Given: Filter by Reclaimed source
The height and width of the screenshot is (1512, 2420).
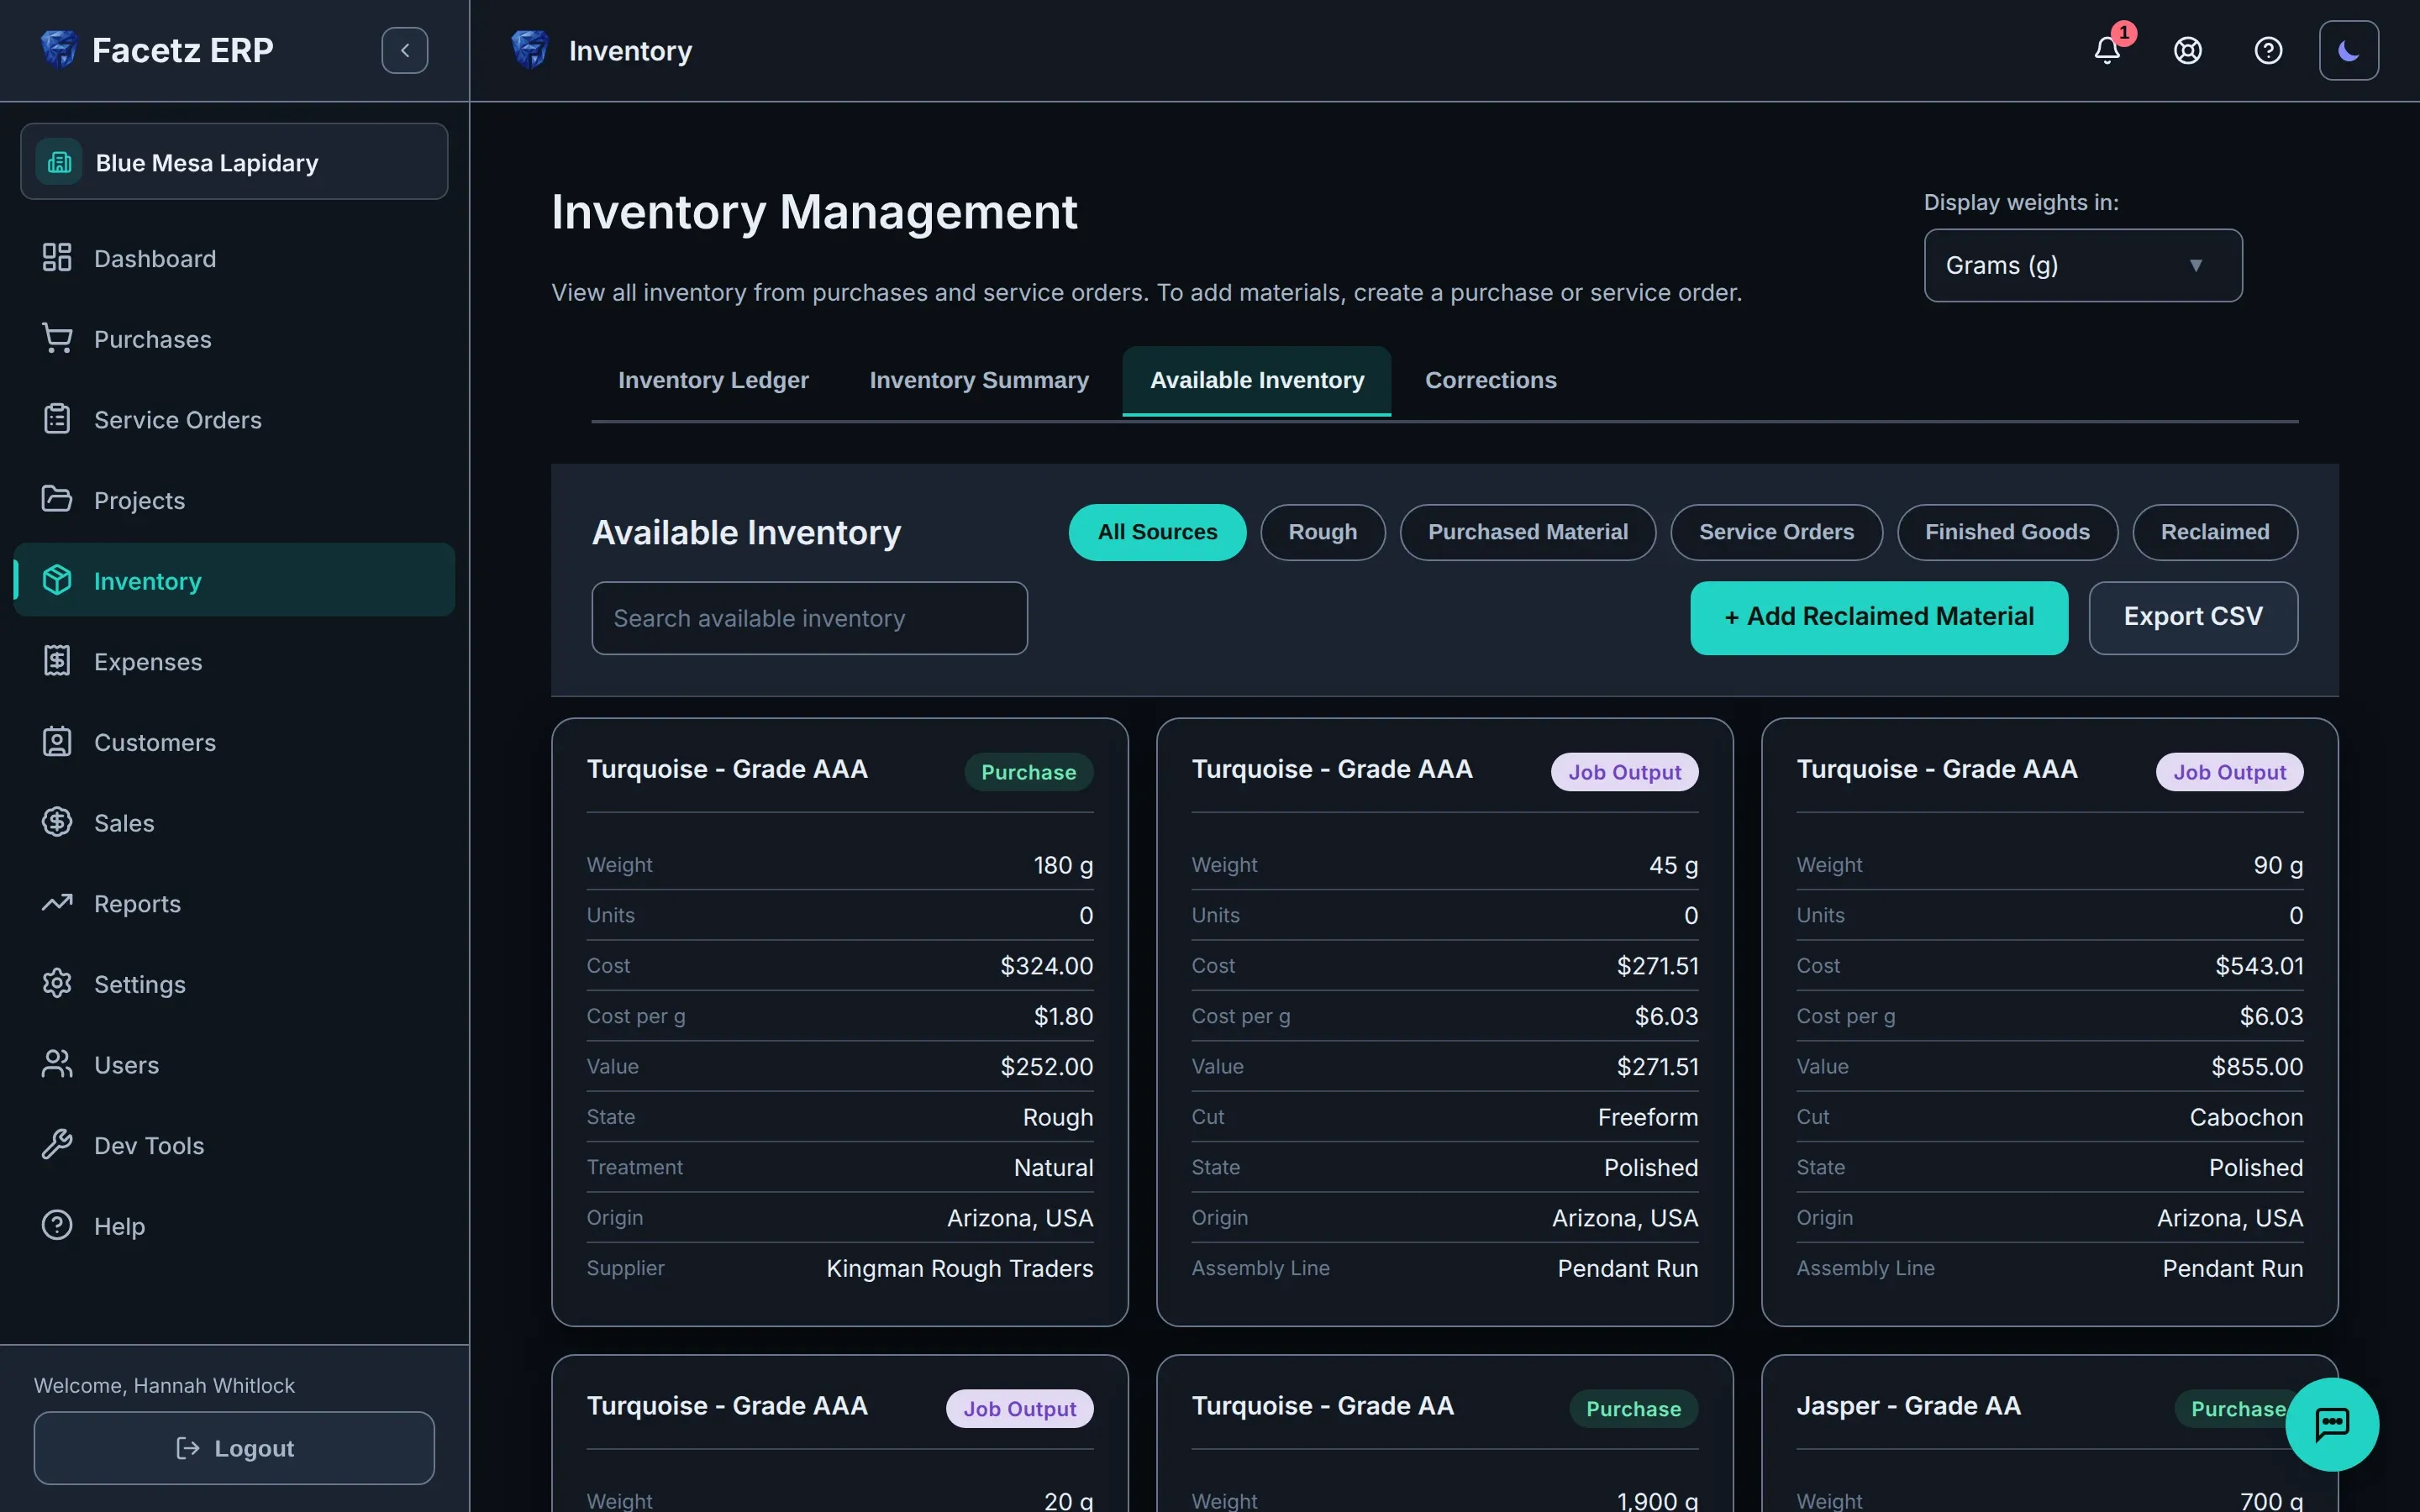Looking at the screenshot, I should coord(2215,532).
